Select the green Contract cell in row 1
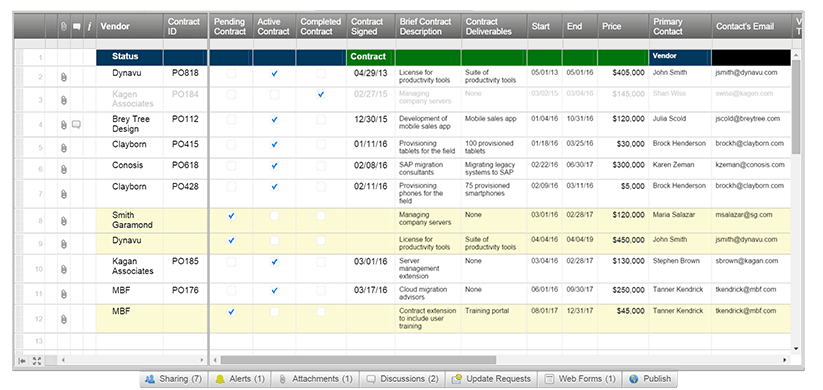 pos(371,57)
